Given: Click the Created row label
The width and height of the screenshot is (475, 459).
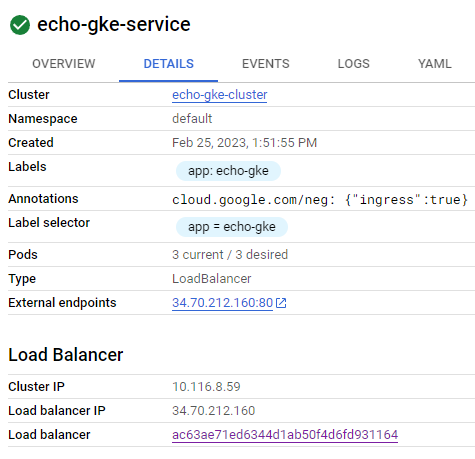Looking at the screenshot, I should tap(31, 143).
